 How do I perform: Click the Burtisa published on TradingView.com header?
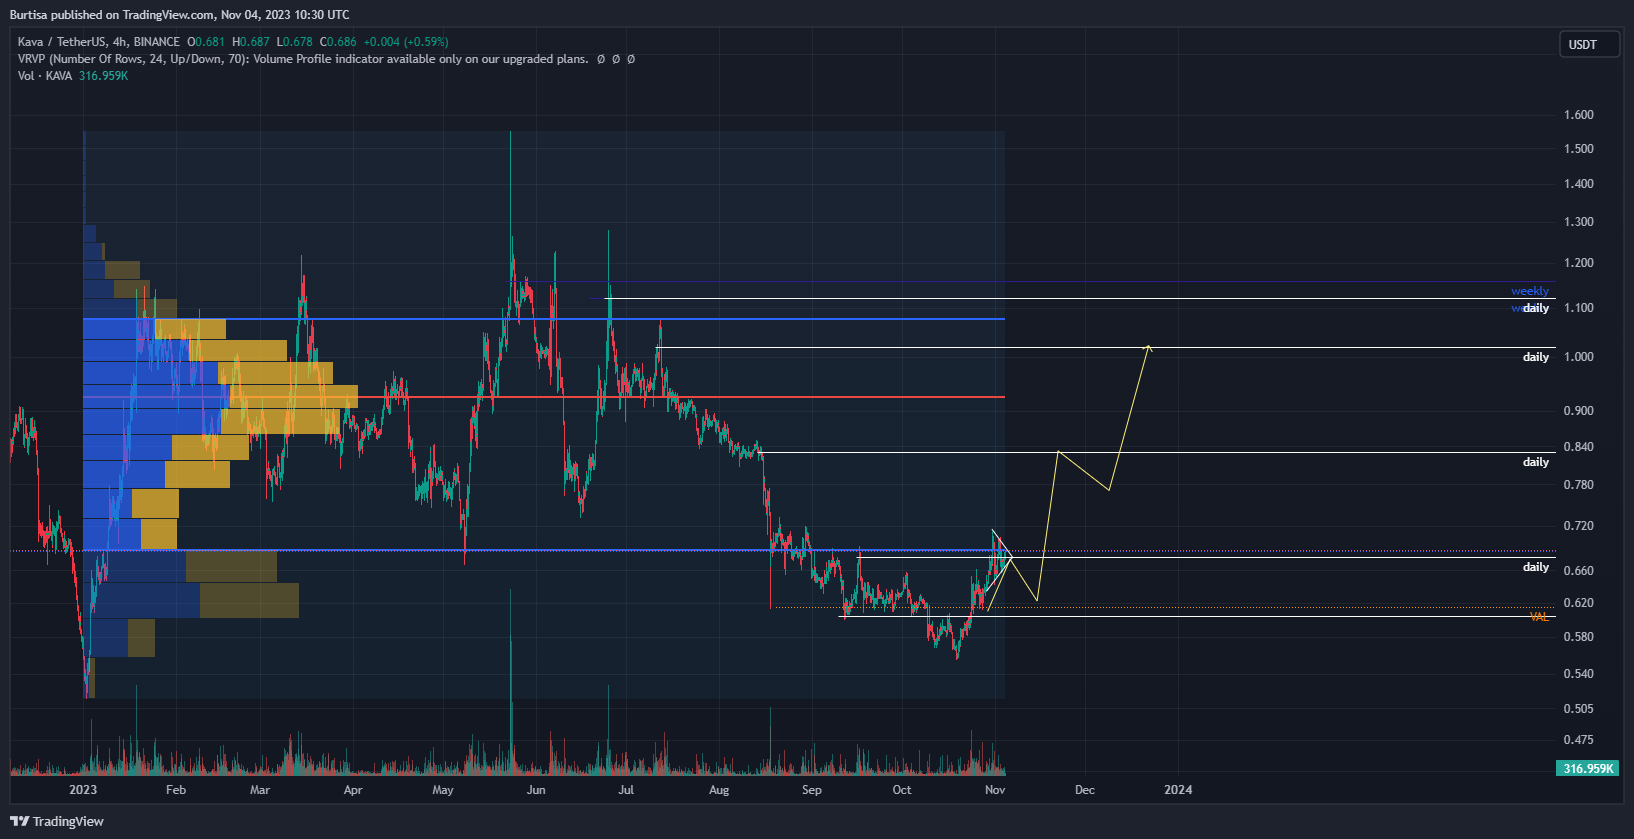click(179, 15)
